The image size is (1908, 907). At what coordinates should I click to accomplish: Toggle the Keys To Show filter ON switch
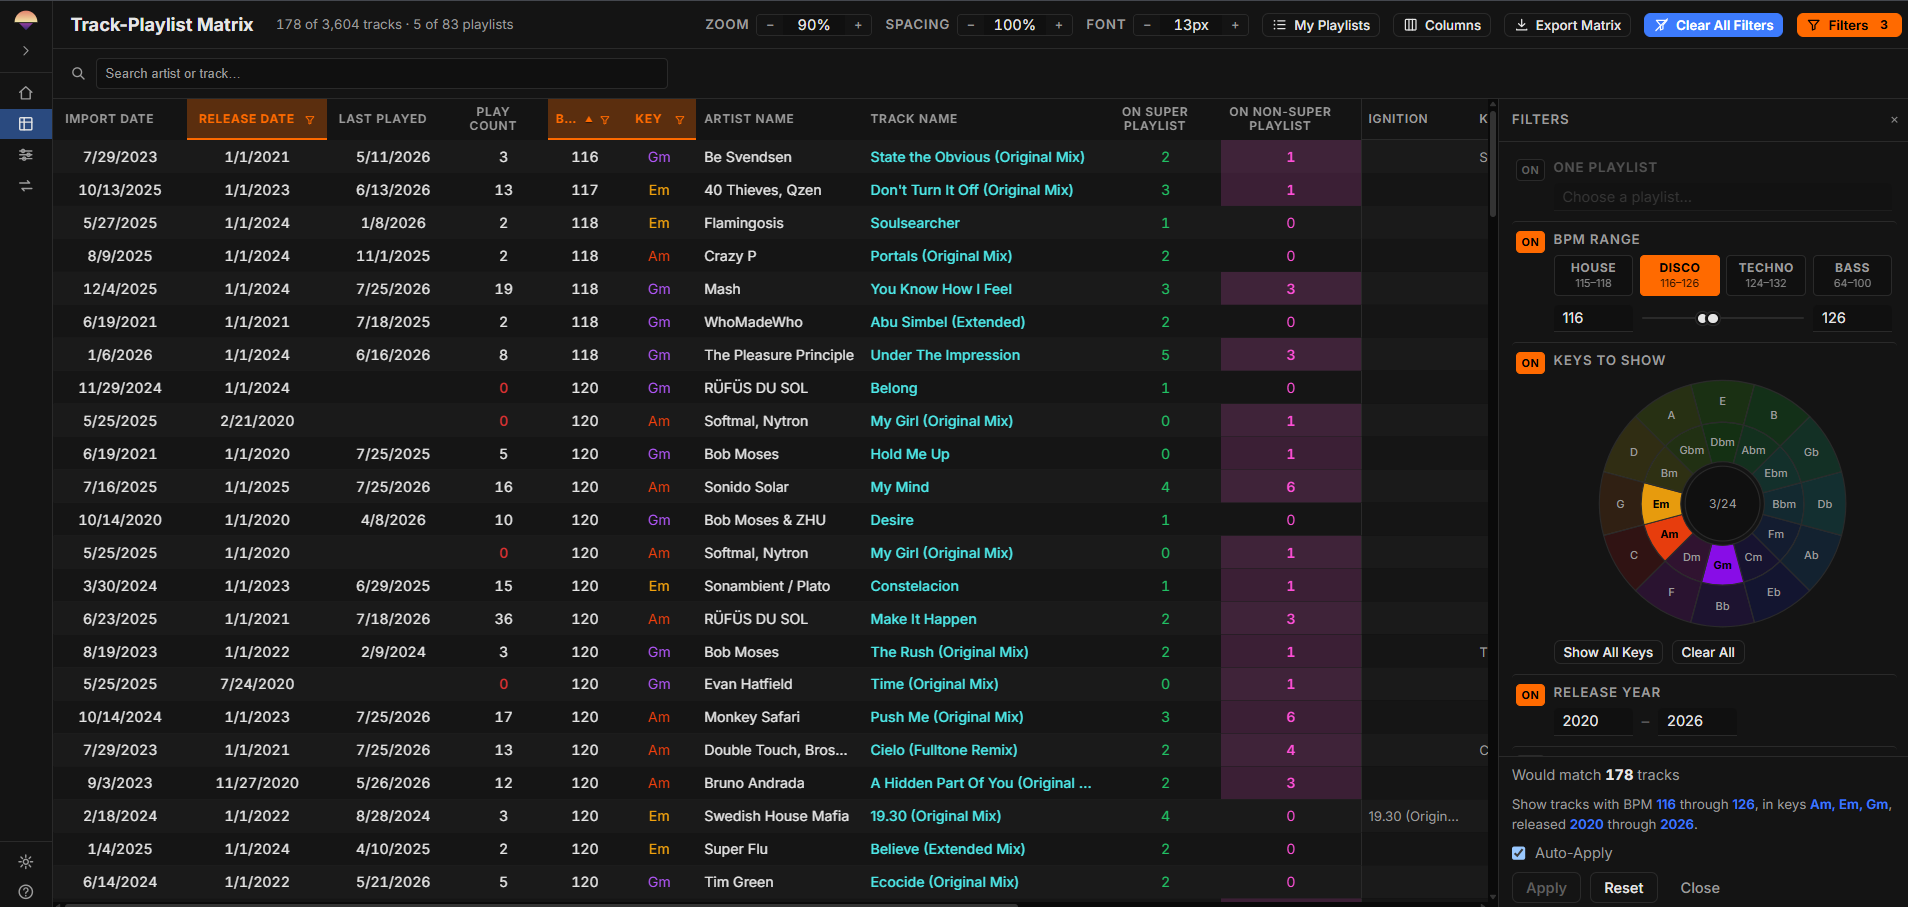[1530, 363]
